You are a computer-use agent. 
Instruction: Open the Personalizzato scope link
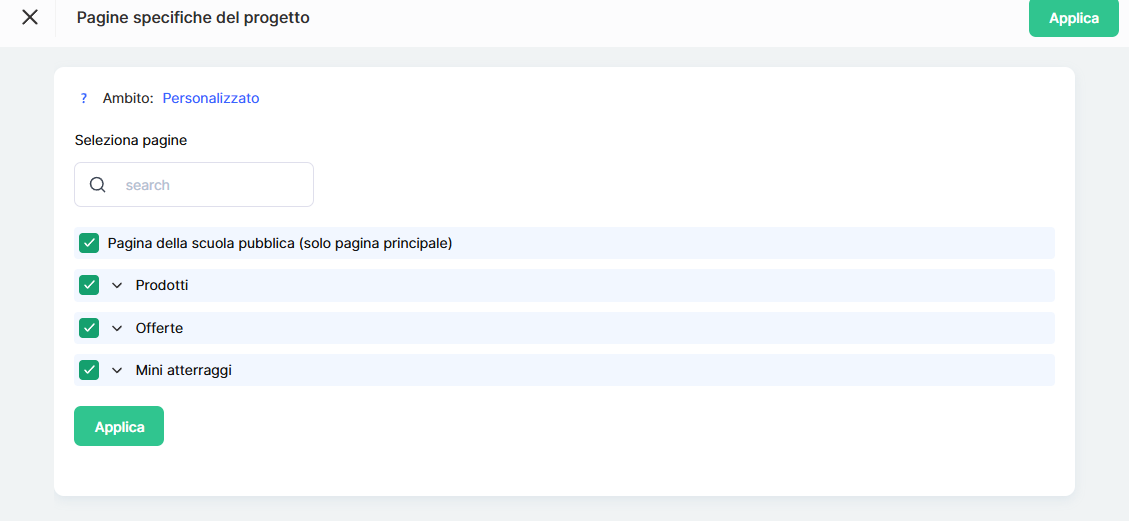pos(211,98)
